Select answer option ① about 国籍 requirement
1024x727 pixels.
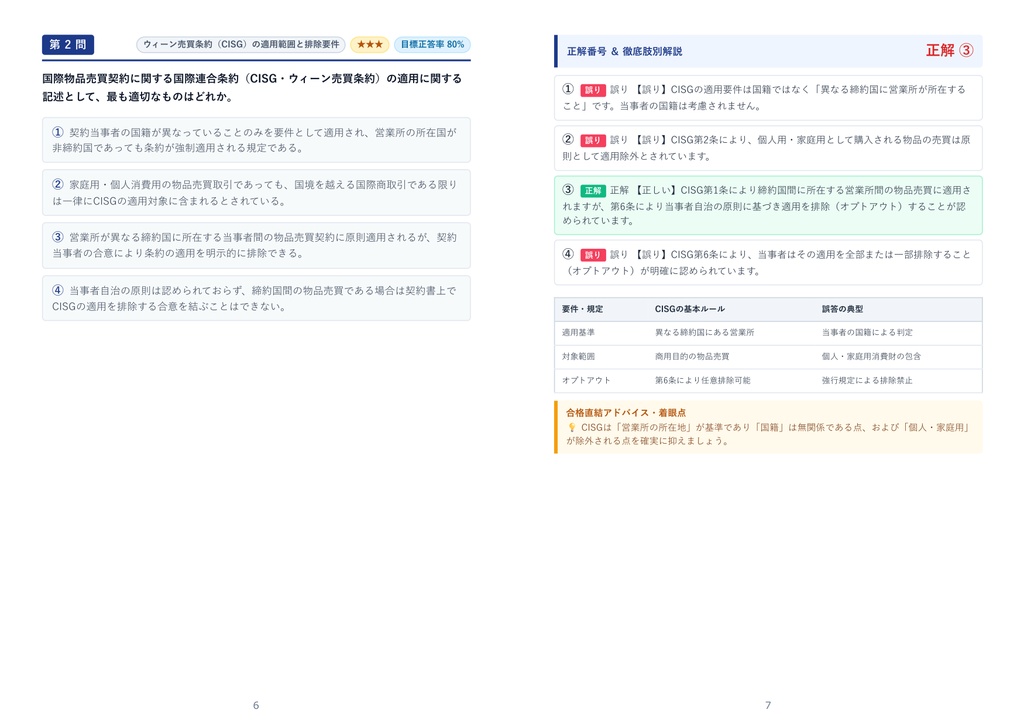[x=256, y=140]
